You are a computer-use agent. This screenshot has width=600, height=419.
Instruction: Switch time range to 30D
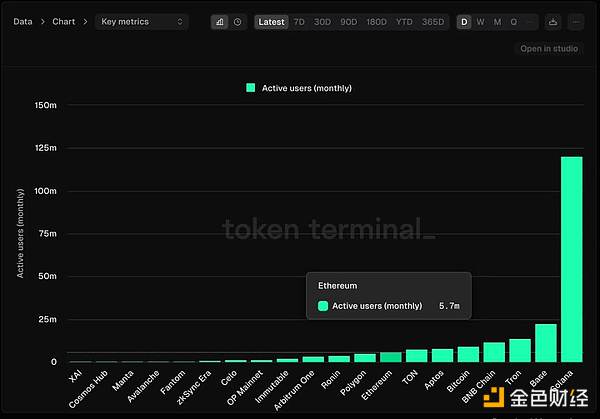point(323,21)
